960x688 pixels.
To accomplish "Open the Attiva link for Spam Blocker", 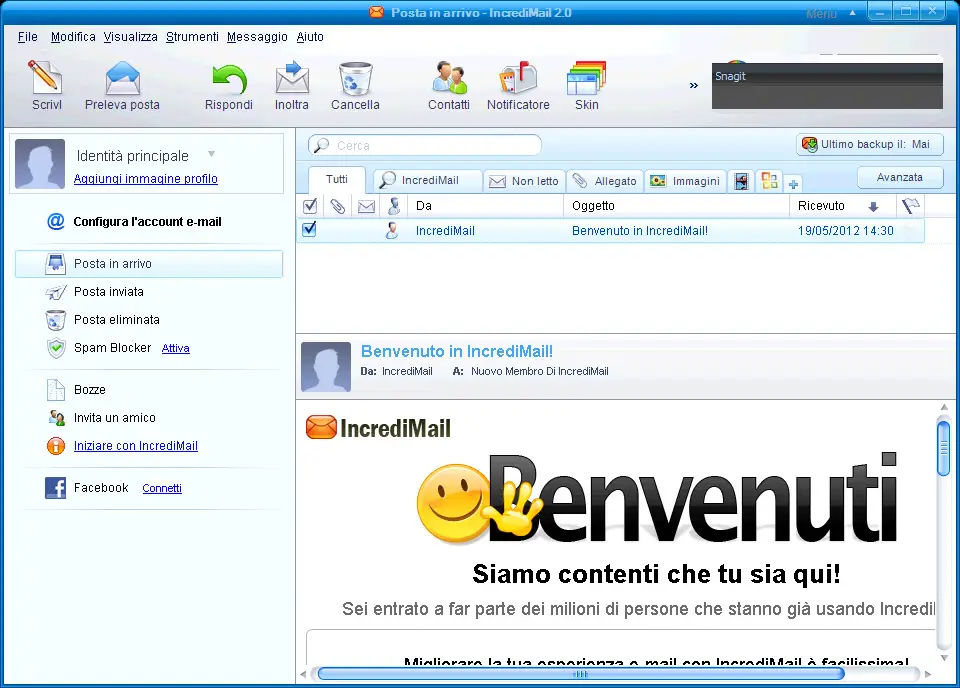I will coord(175,348).
